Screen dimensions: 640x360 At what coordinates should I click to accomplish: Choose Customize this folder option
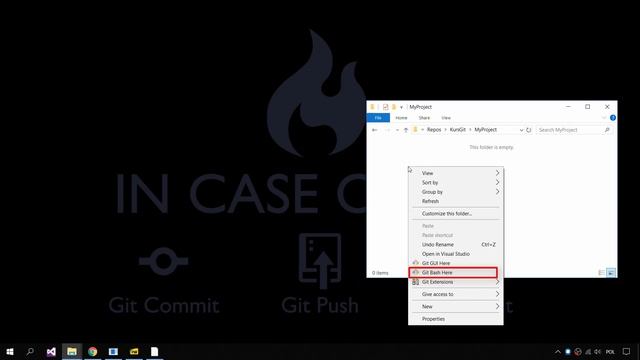coord(456,213)
